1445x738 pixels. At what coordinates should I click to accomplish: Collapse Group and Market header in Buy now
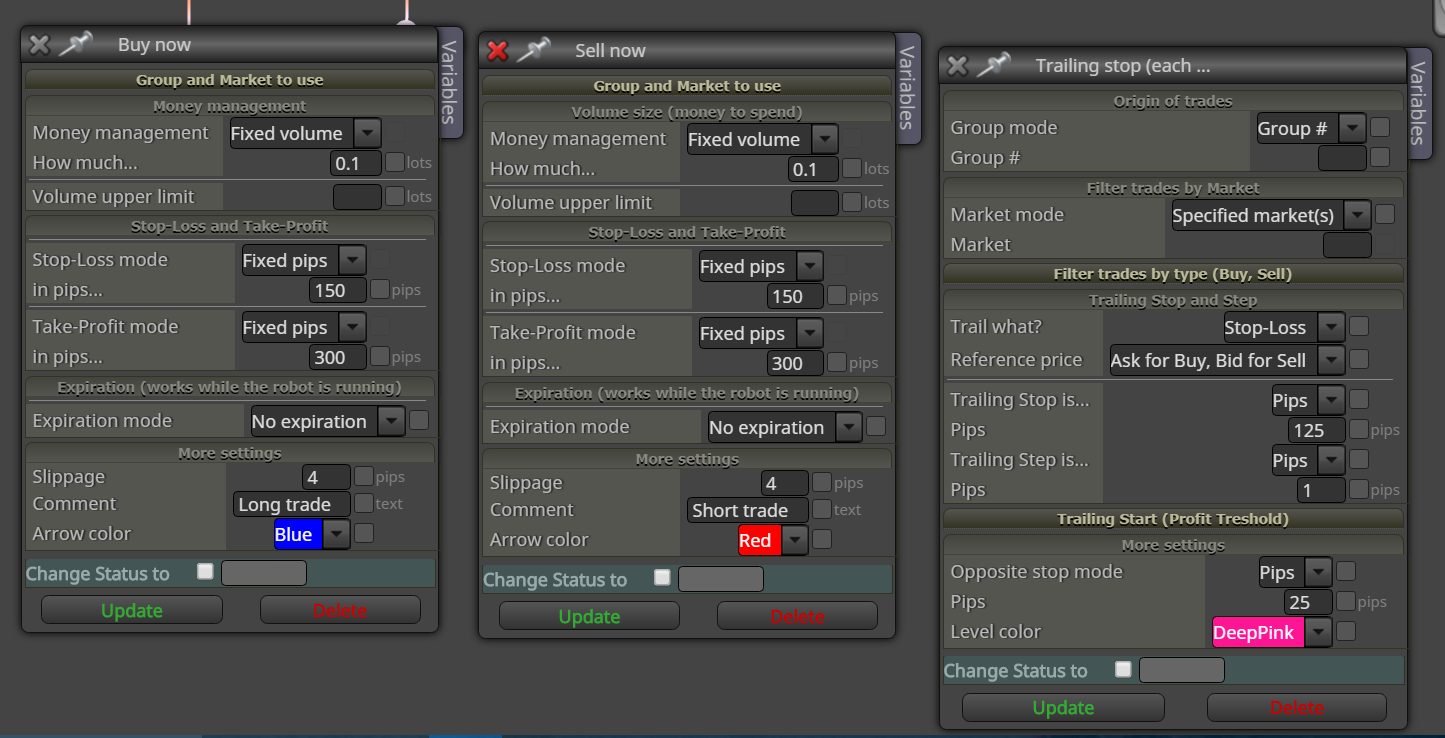click(x=230, y=80)
